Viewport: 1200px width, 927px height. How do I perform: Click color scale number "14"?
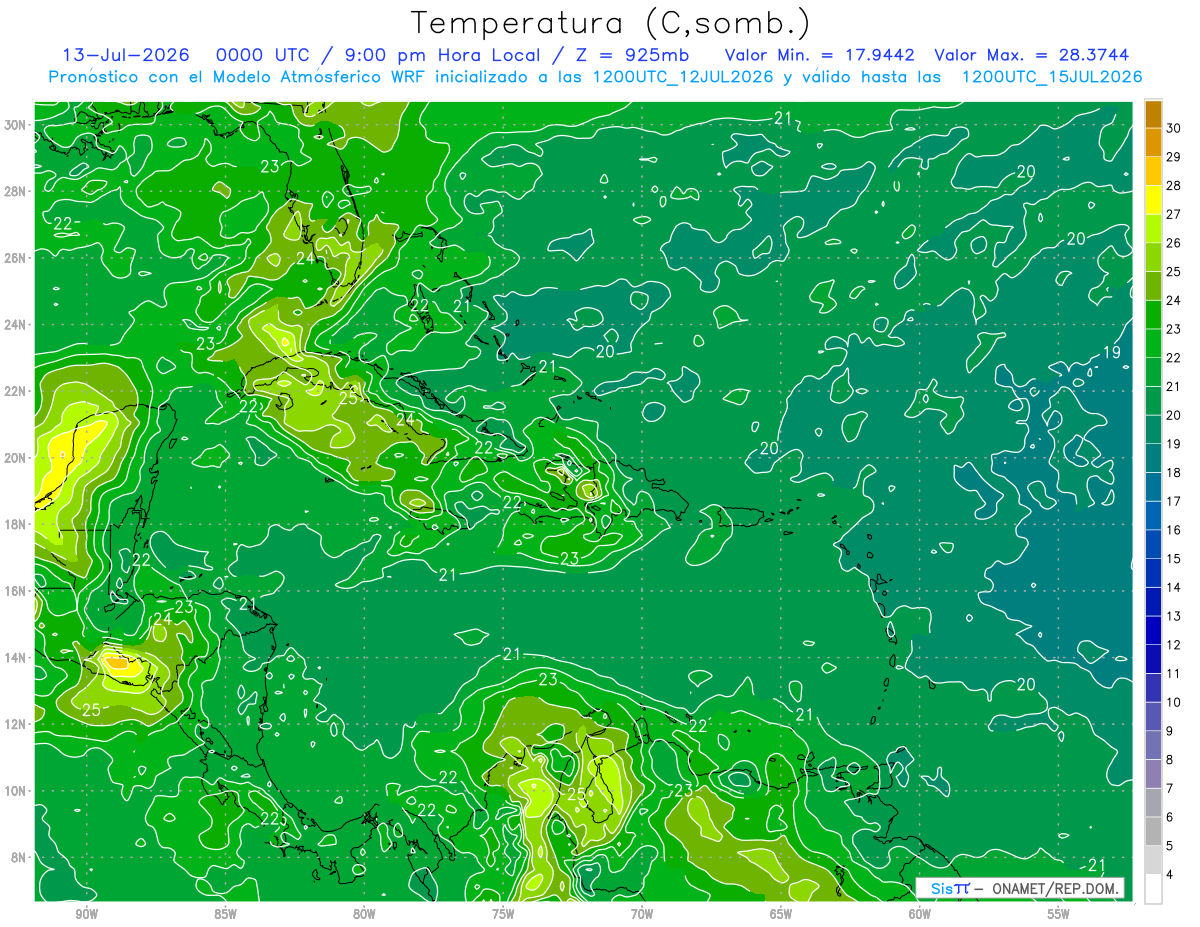coord(1174,587)
